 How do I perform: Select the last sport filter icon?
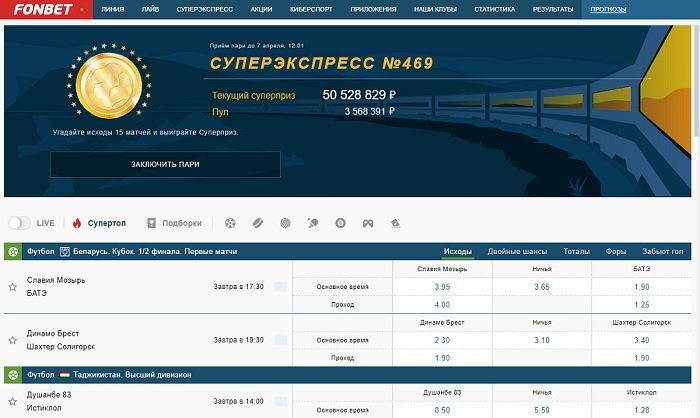coord(395,223)
